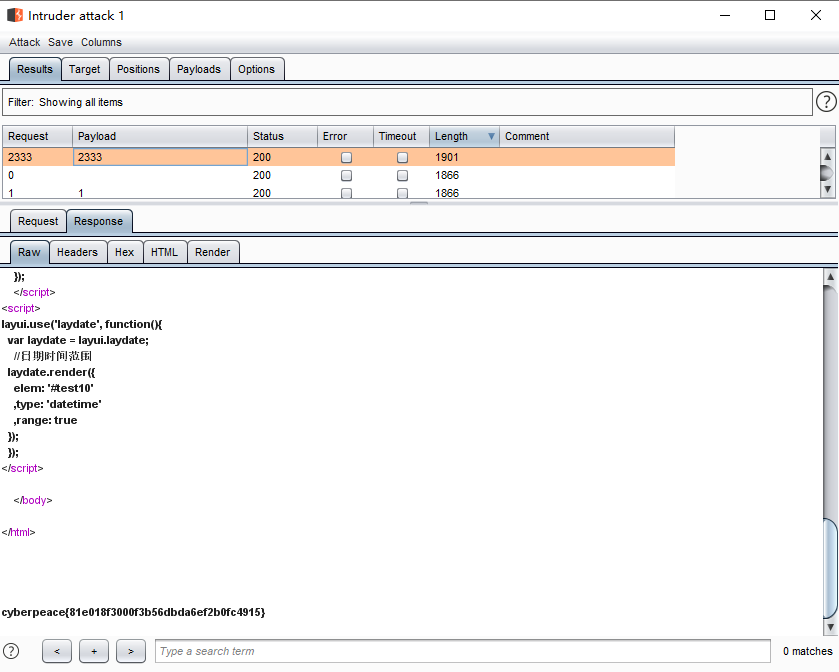839x672 pixels.
Task: Close the Intruder attack window
Action: pos(816,15)
